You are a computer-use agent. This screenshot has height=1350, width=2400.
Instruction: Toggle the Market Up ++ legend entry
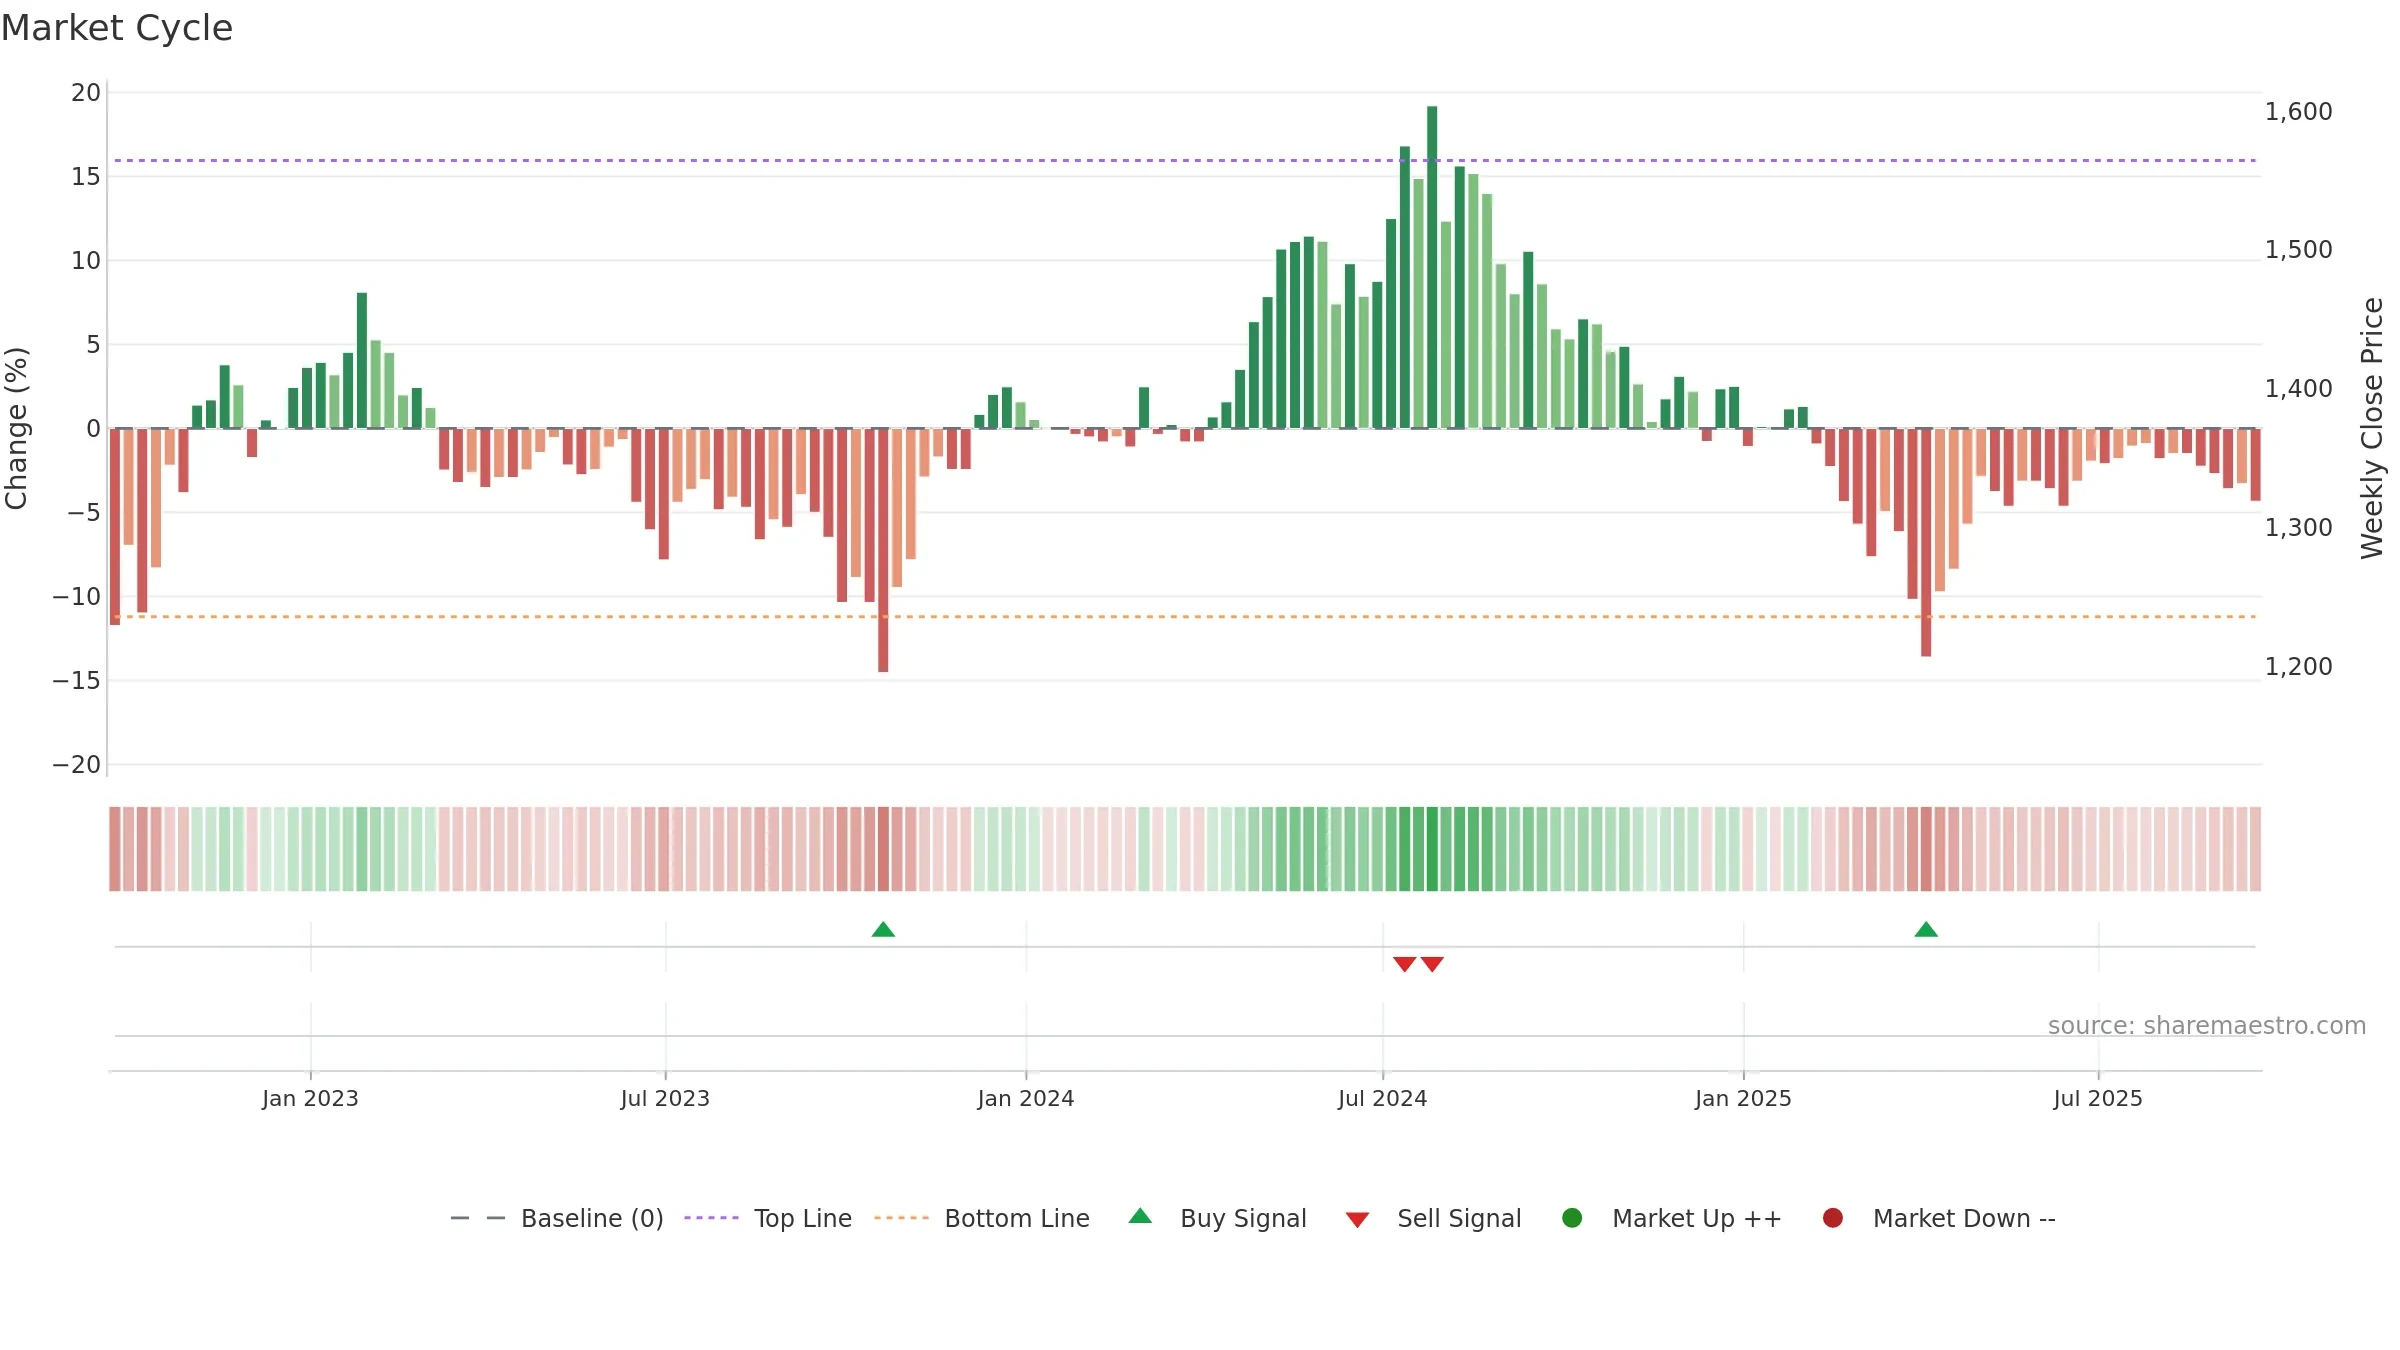[1671, 1218]
